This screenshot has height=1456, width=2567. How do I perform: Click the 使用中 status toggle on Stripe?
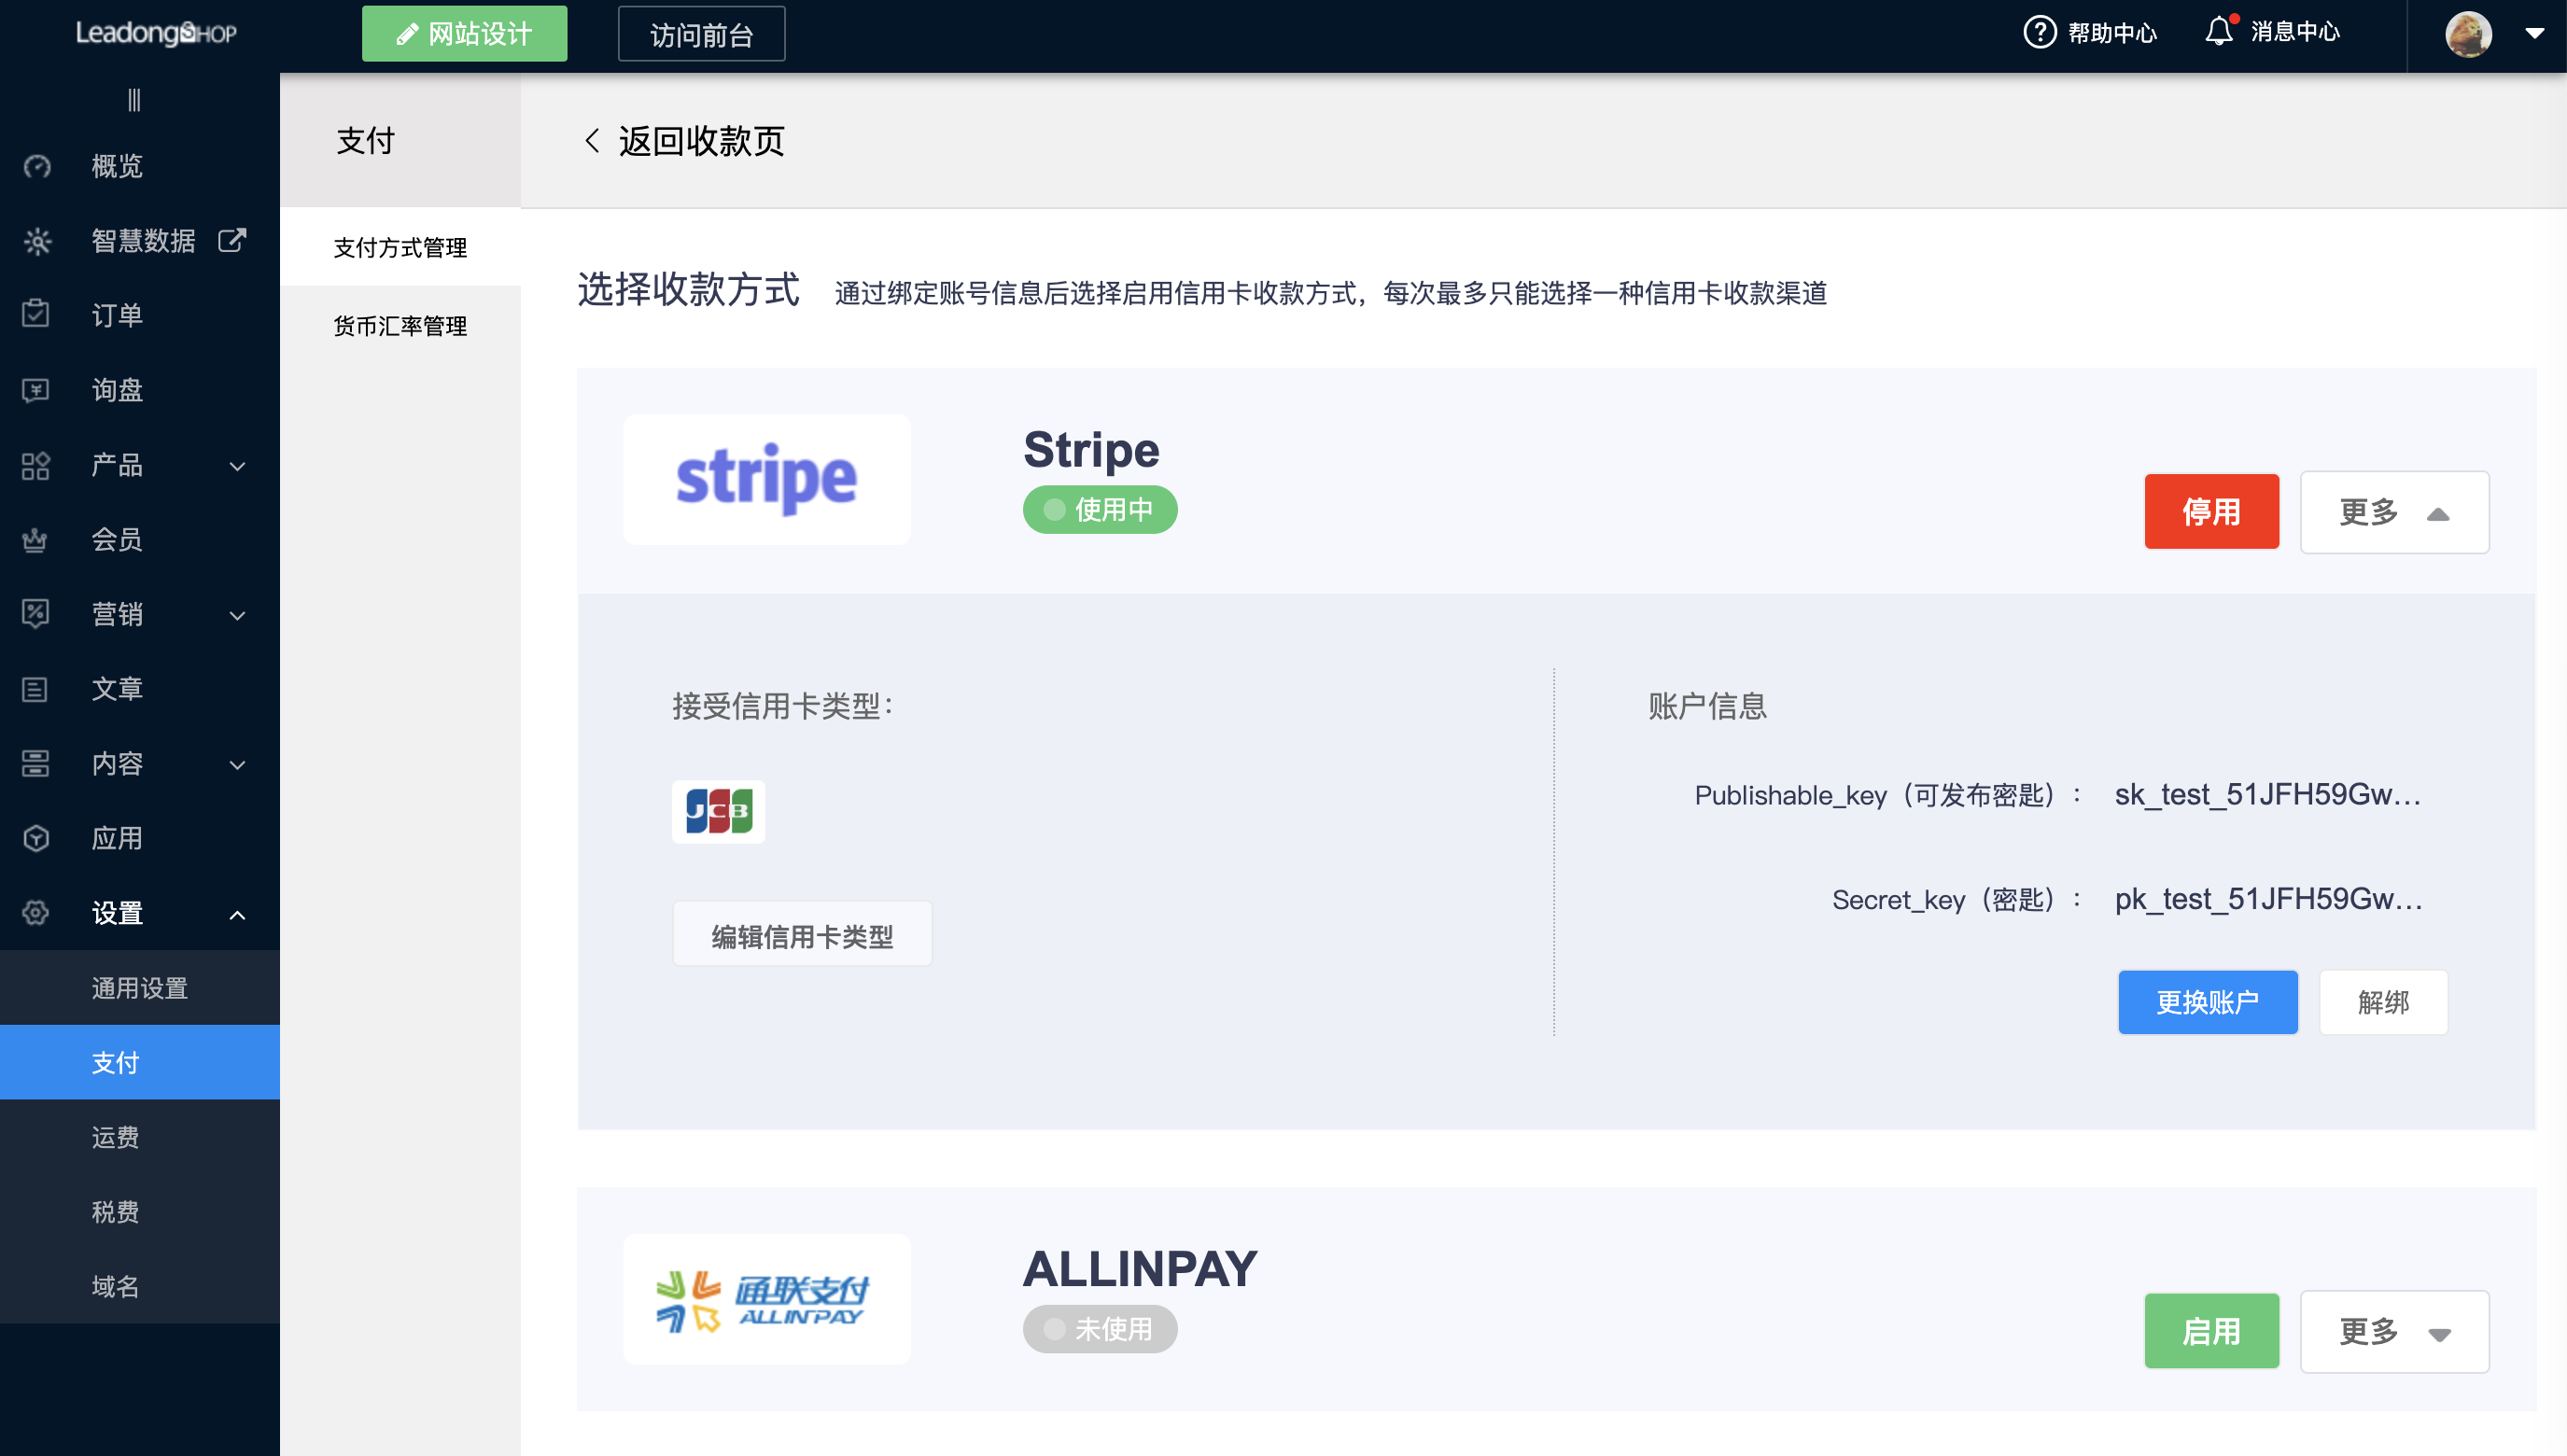[x=1099, y=509]
